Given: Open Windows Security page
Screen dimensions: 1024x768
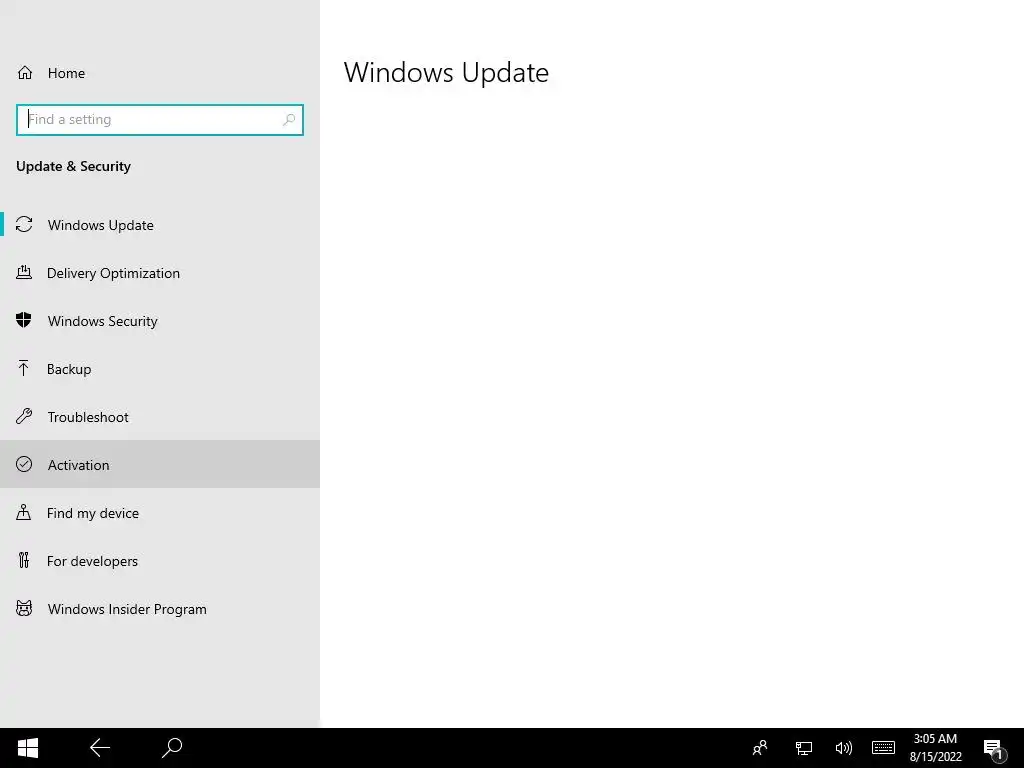Looking at the screenshot, I should tap(160, 321).
